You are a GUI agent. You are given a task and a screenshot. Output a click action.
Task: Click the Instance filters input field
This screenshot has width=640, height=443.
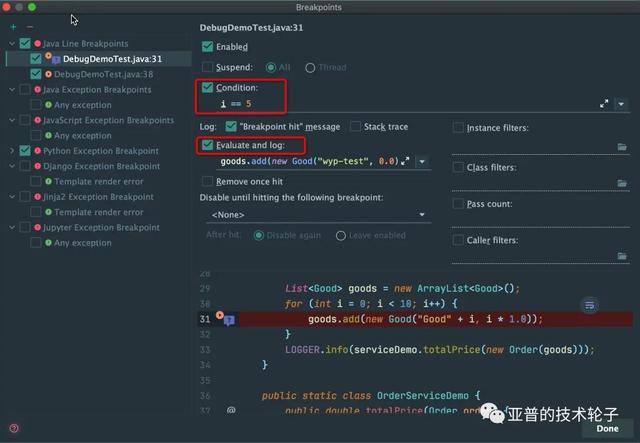pos(534,147)
